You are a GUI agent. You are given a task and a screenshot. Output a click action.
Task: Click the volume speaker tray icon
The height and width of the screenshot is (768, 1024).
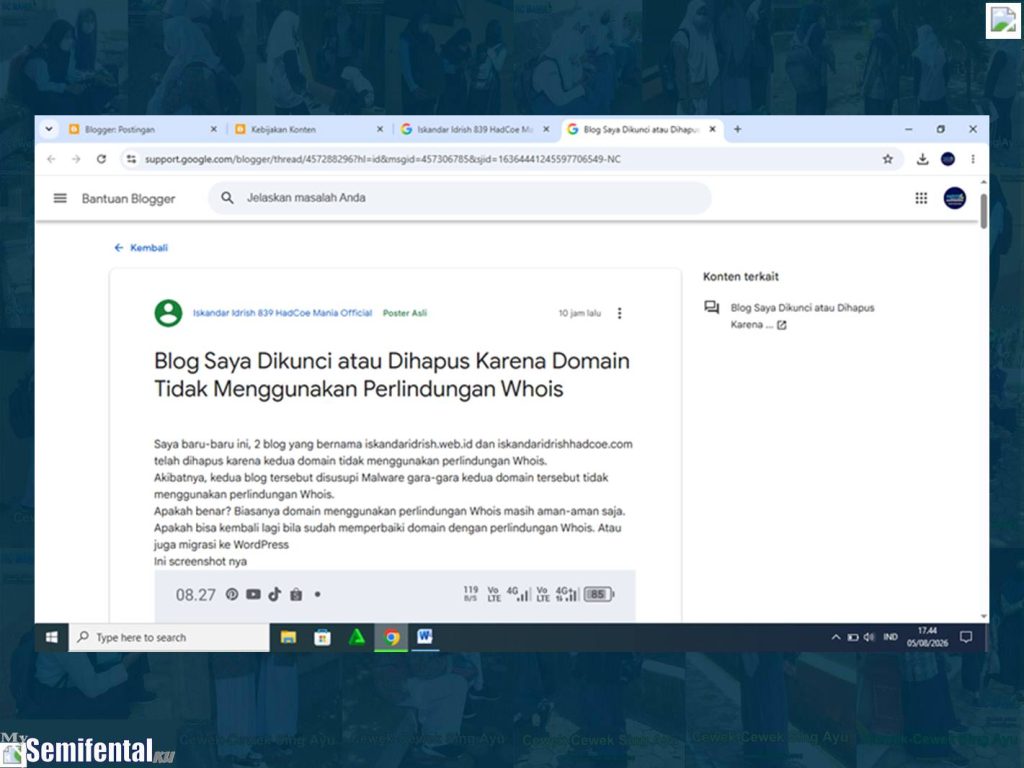(869, 637)
